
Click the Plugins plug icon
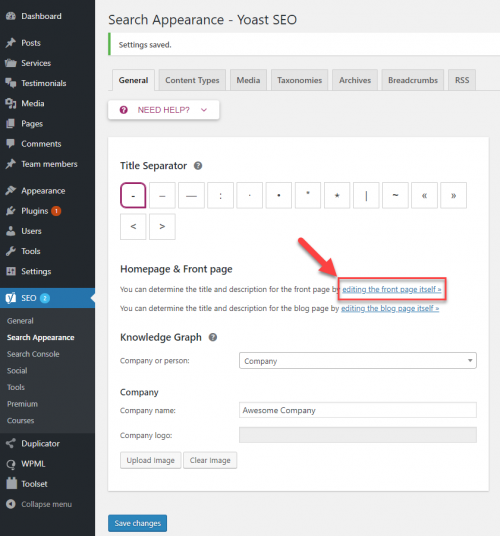[x=11, y=211]
